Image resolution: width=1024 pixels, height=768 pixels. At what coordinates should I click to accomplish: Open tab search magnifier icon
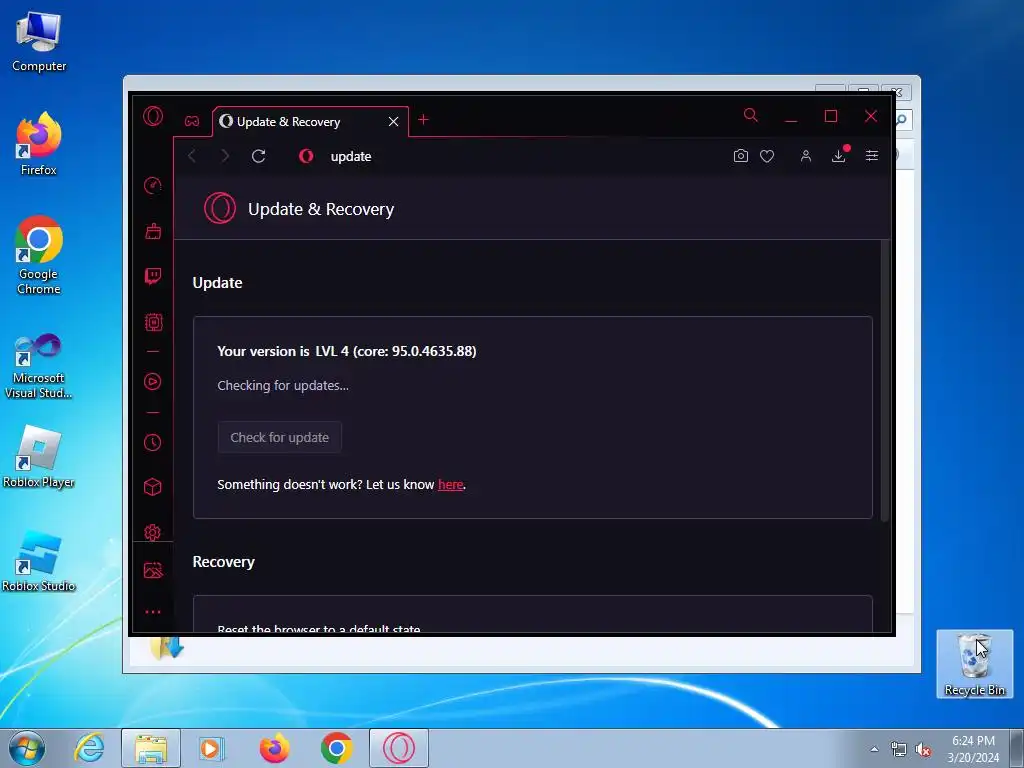click(x=751, y=116)
